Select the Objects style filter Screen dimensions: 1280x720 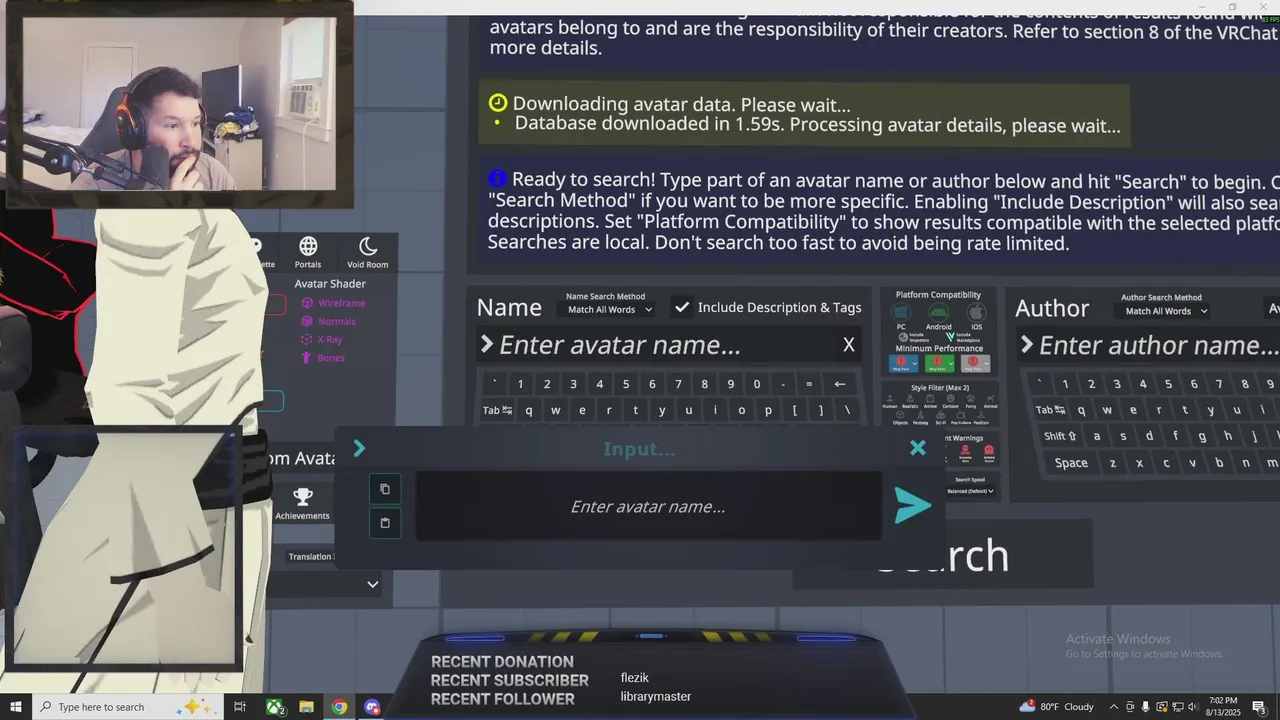tap(900, 418)
